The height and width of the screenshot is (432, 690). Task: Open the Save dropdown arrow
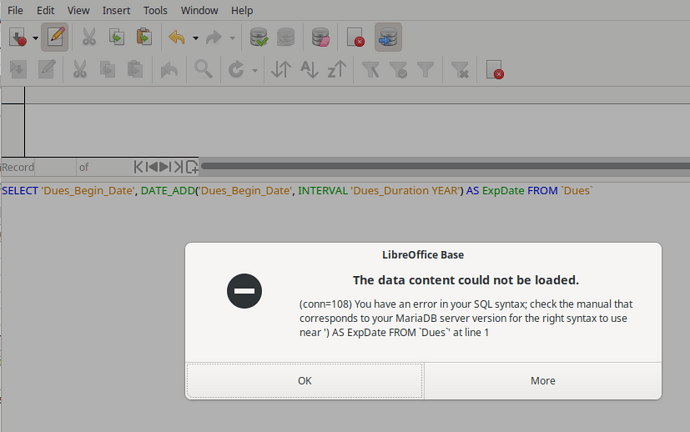point(36,38)
